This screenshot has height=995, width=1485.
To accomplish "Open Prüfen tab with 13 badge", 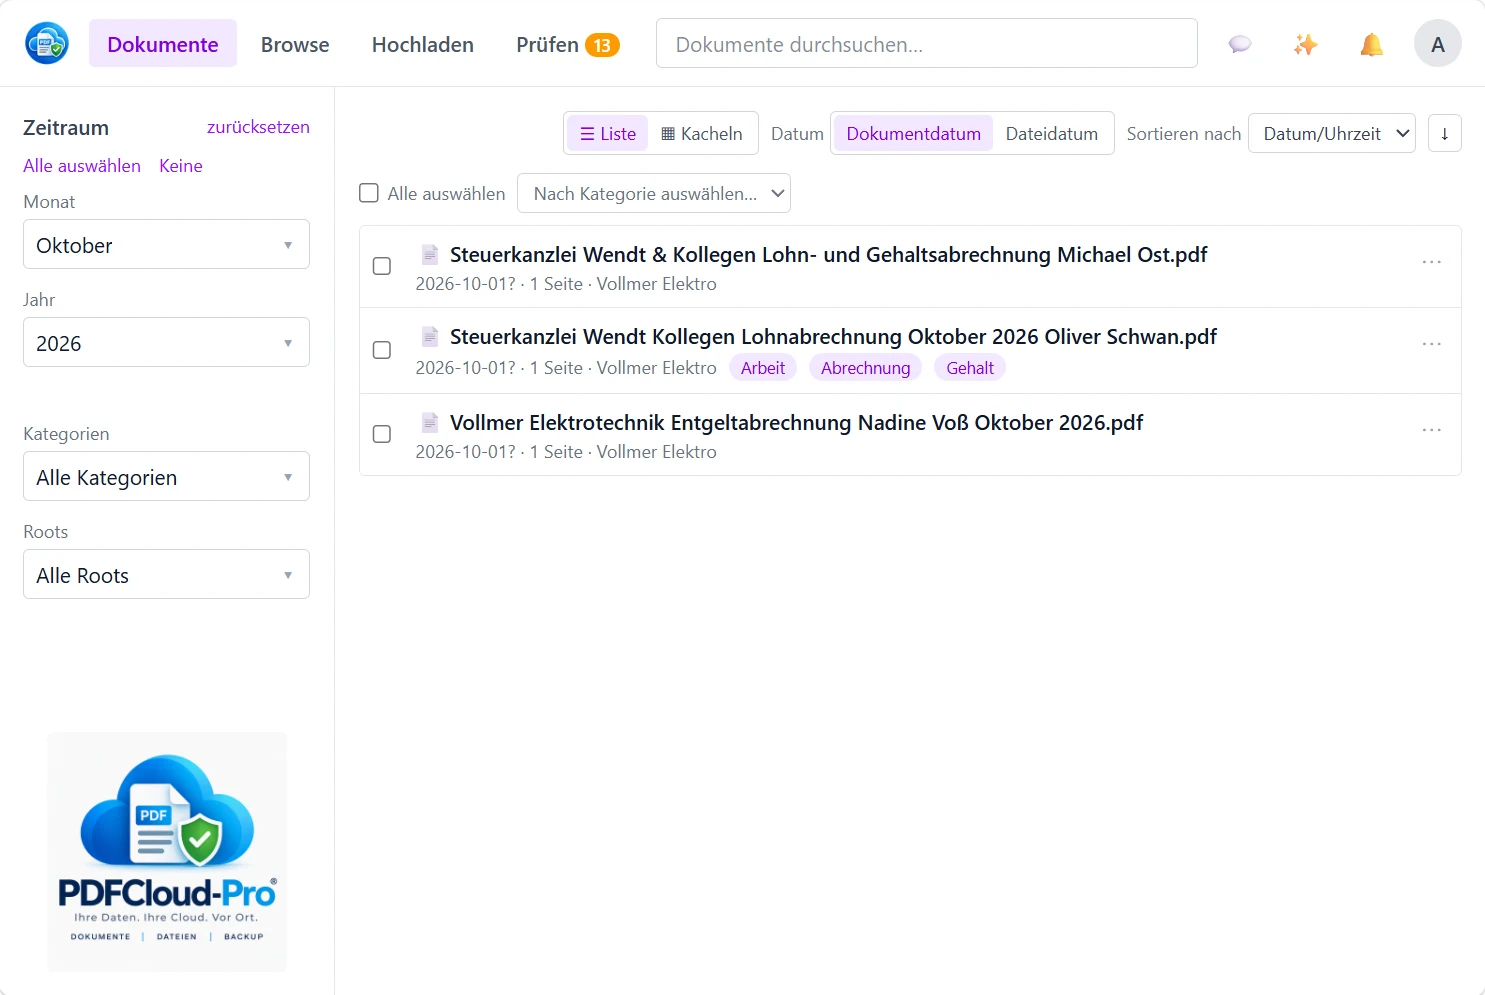I will [568, 44].
